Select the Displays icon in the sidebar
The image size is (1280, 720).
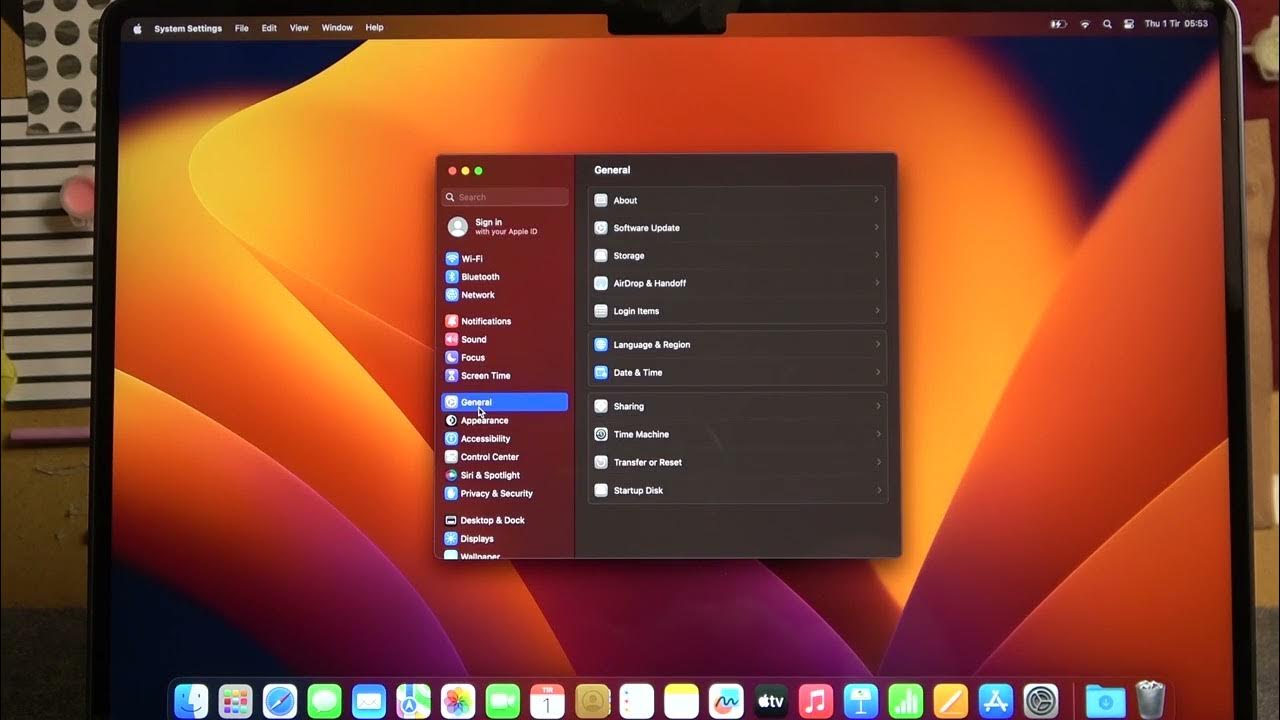tap(452, 538)
